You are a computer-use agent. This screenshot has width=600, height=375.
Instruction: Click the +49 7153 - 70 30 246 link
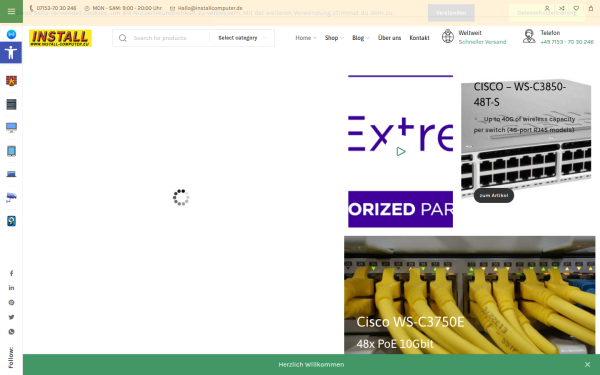click(x=567, y=42)
